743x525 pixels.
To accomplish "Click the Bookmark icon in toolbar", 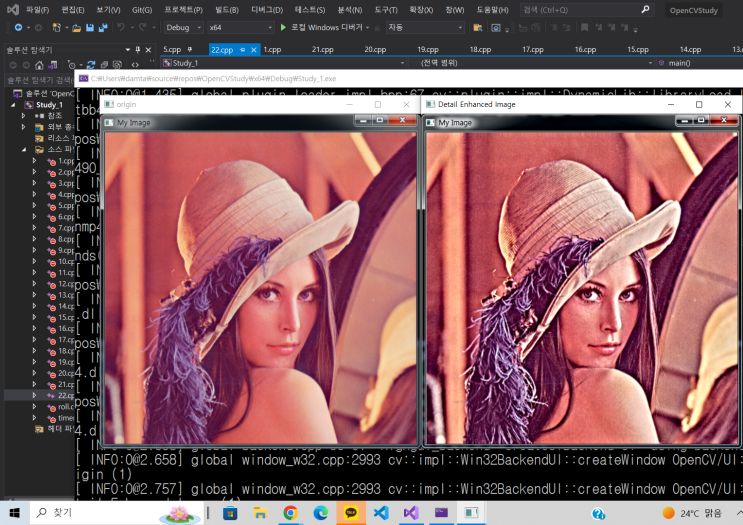I will 585,27.
